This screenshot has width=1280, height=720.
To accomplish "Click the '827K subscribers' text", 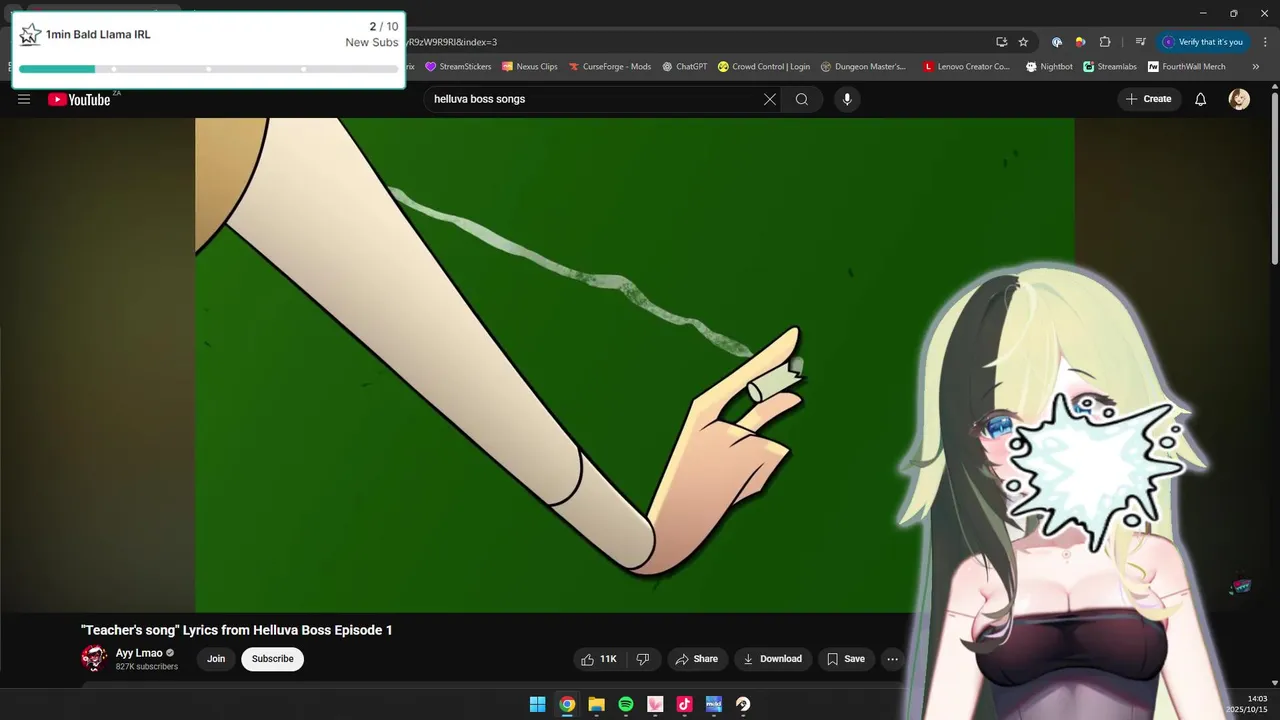I will pos(147,667).
